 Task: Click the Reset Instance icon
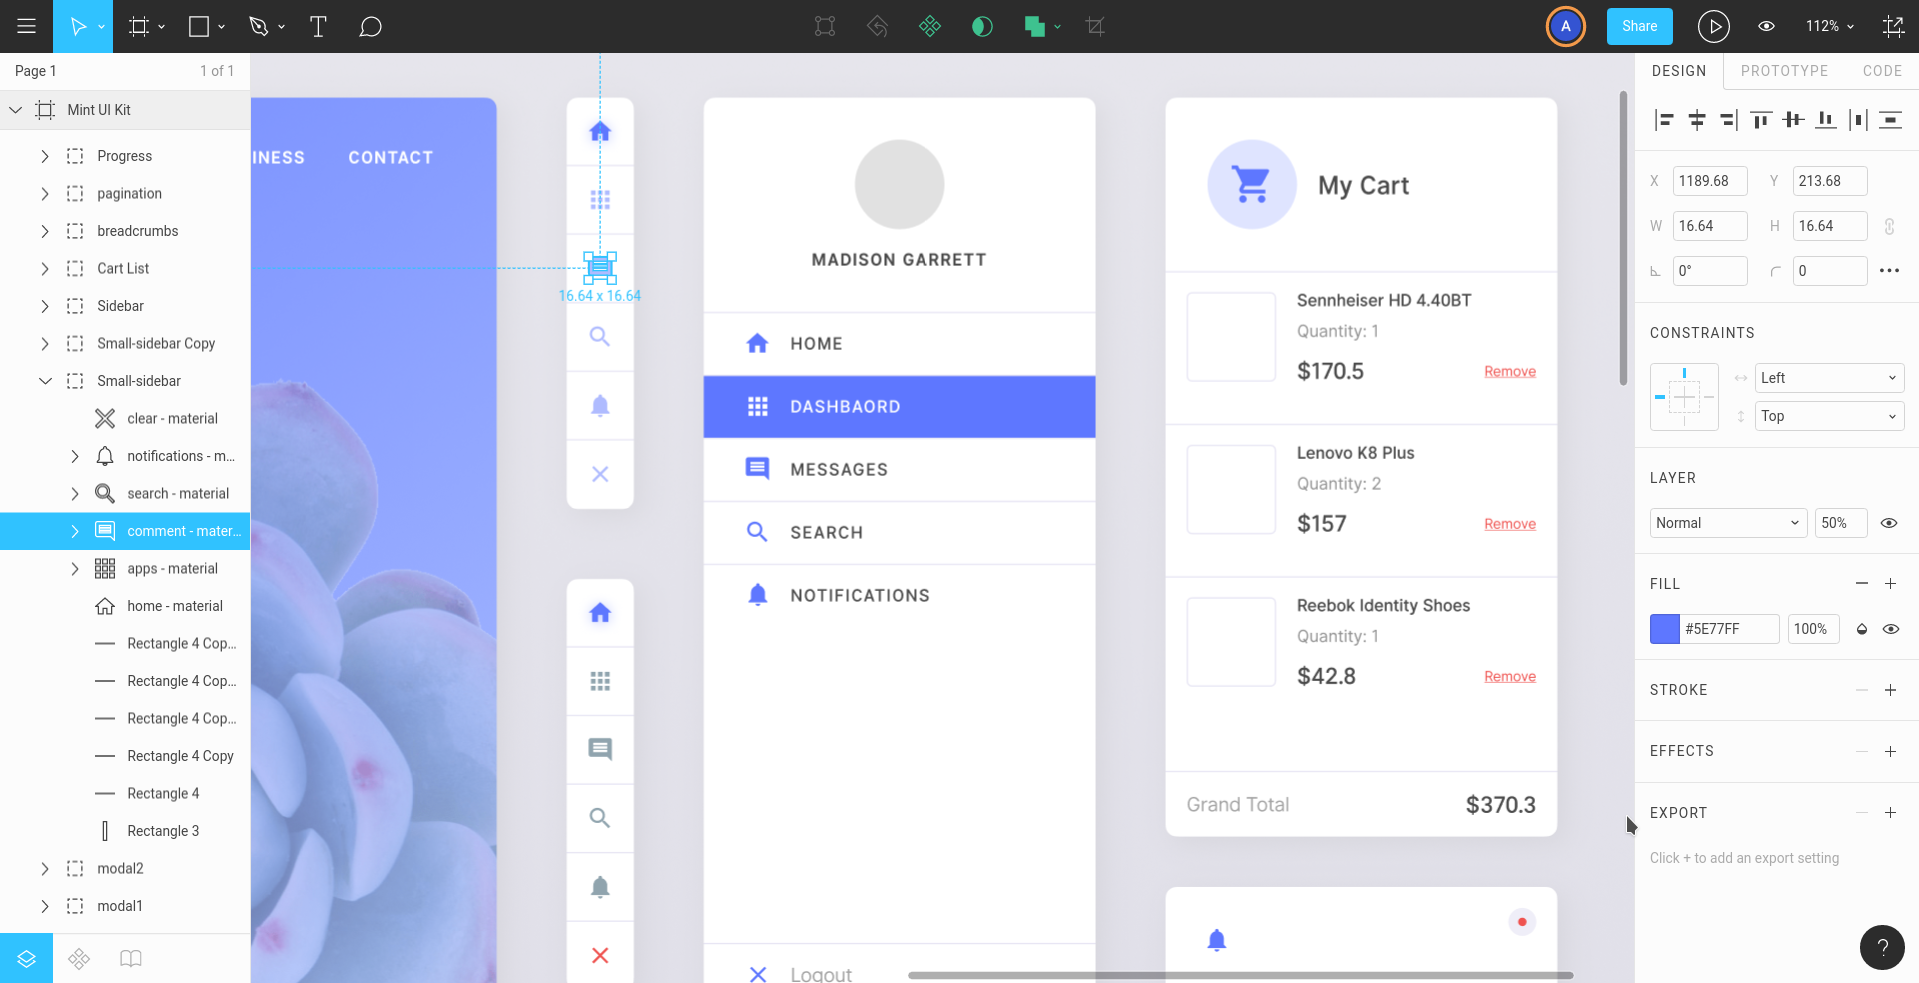(x=877, y=27)
